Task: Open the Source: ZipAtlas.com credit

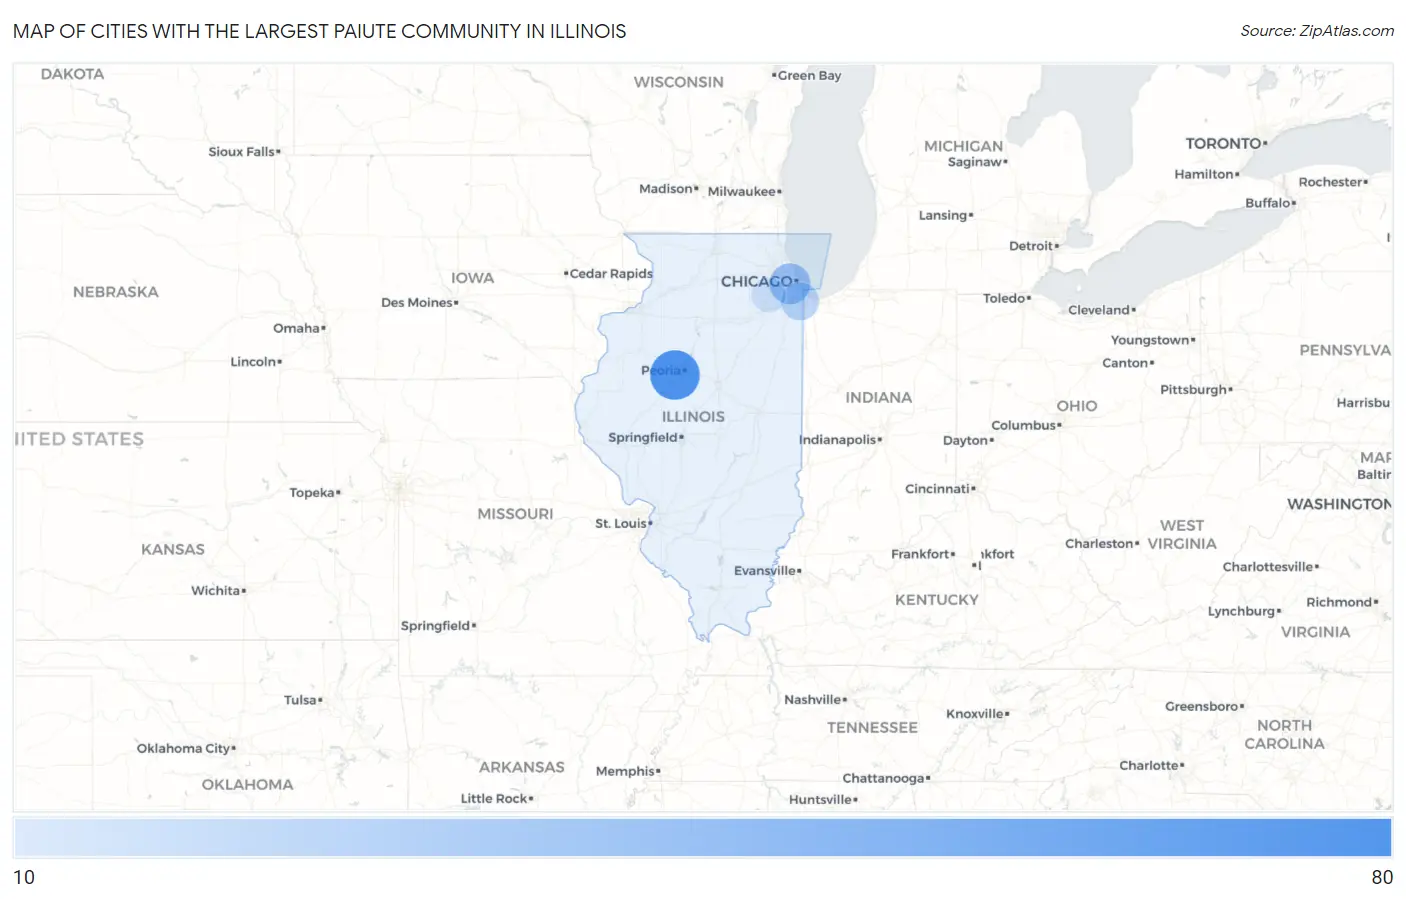Action: 1317,31
